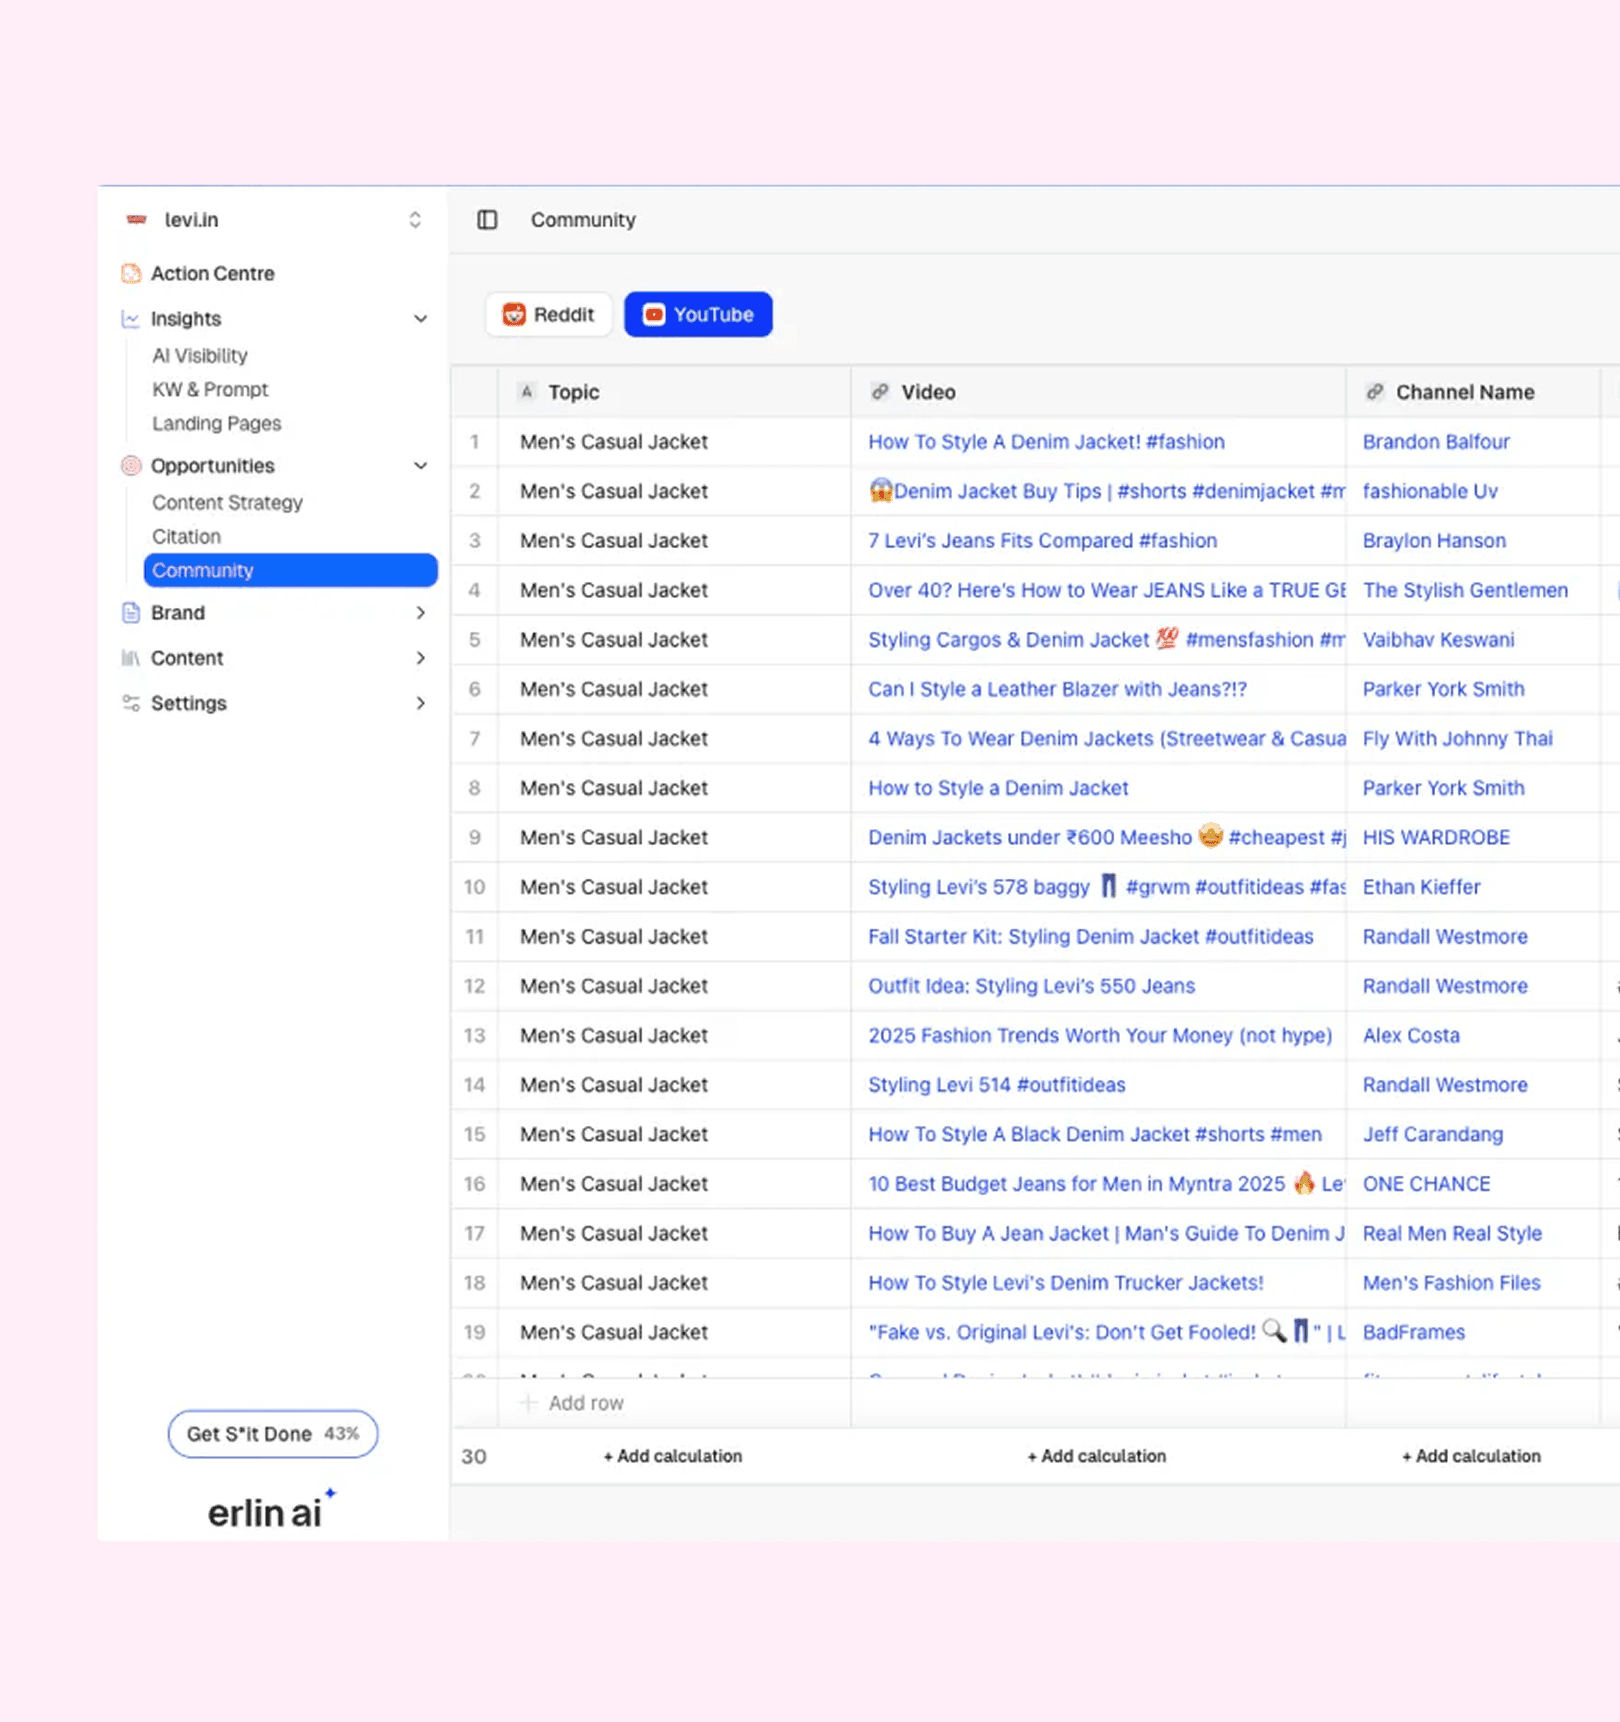Open Content Strategy in sidebar
The image size is (1620, 1722).
(x=227, y=503)
